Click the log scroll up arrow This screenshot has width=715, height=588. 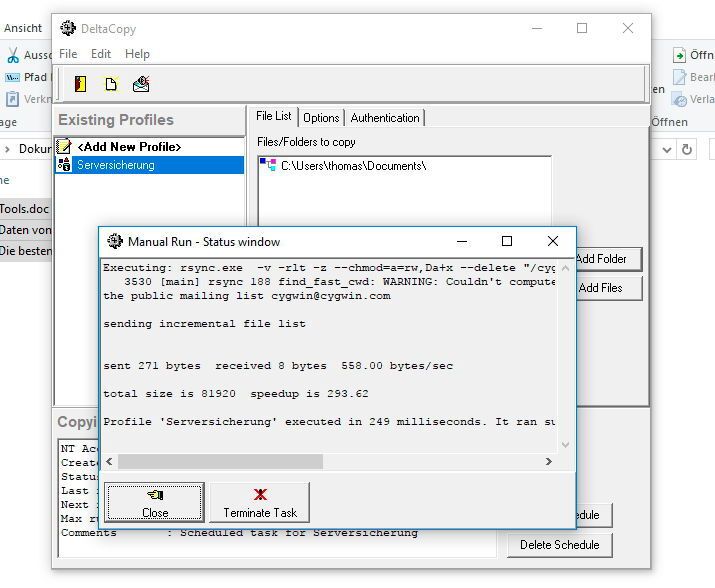(565, 268)
